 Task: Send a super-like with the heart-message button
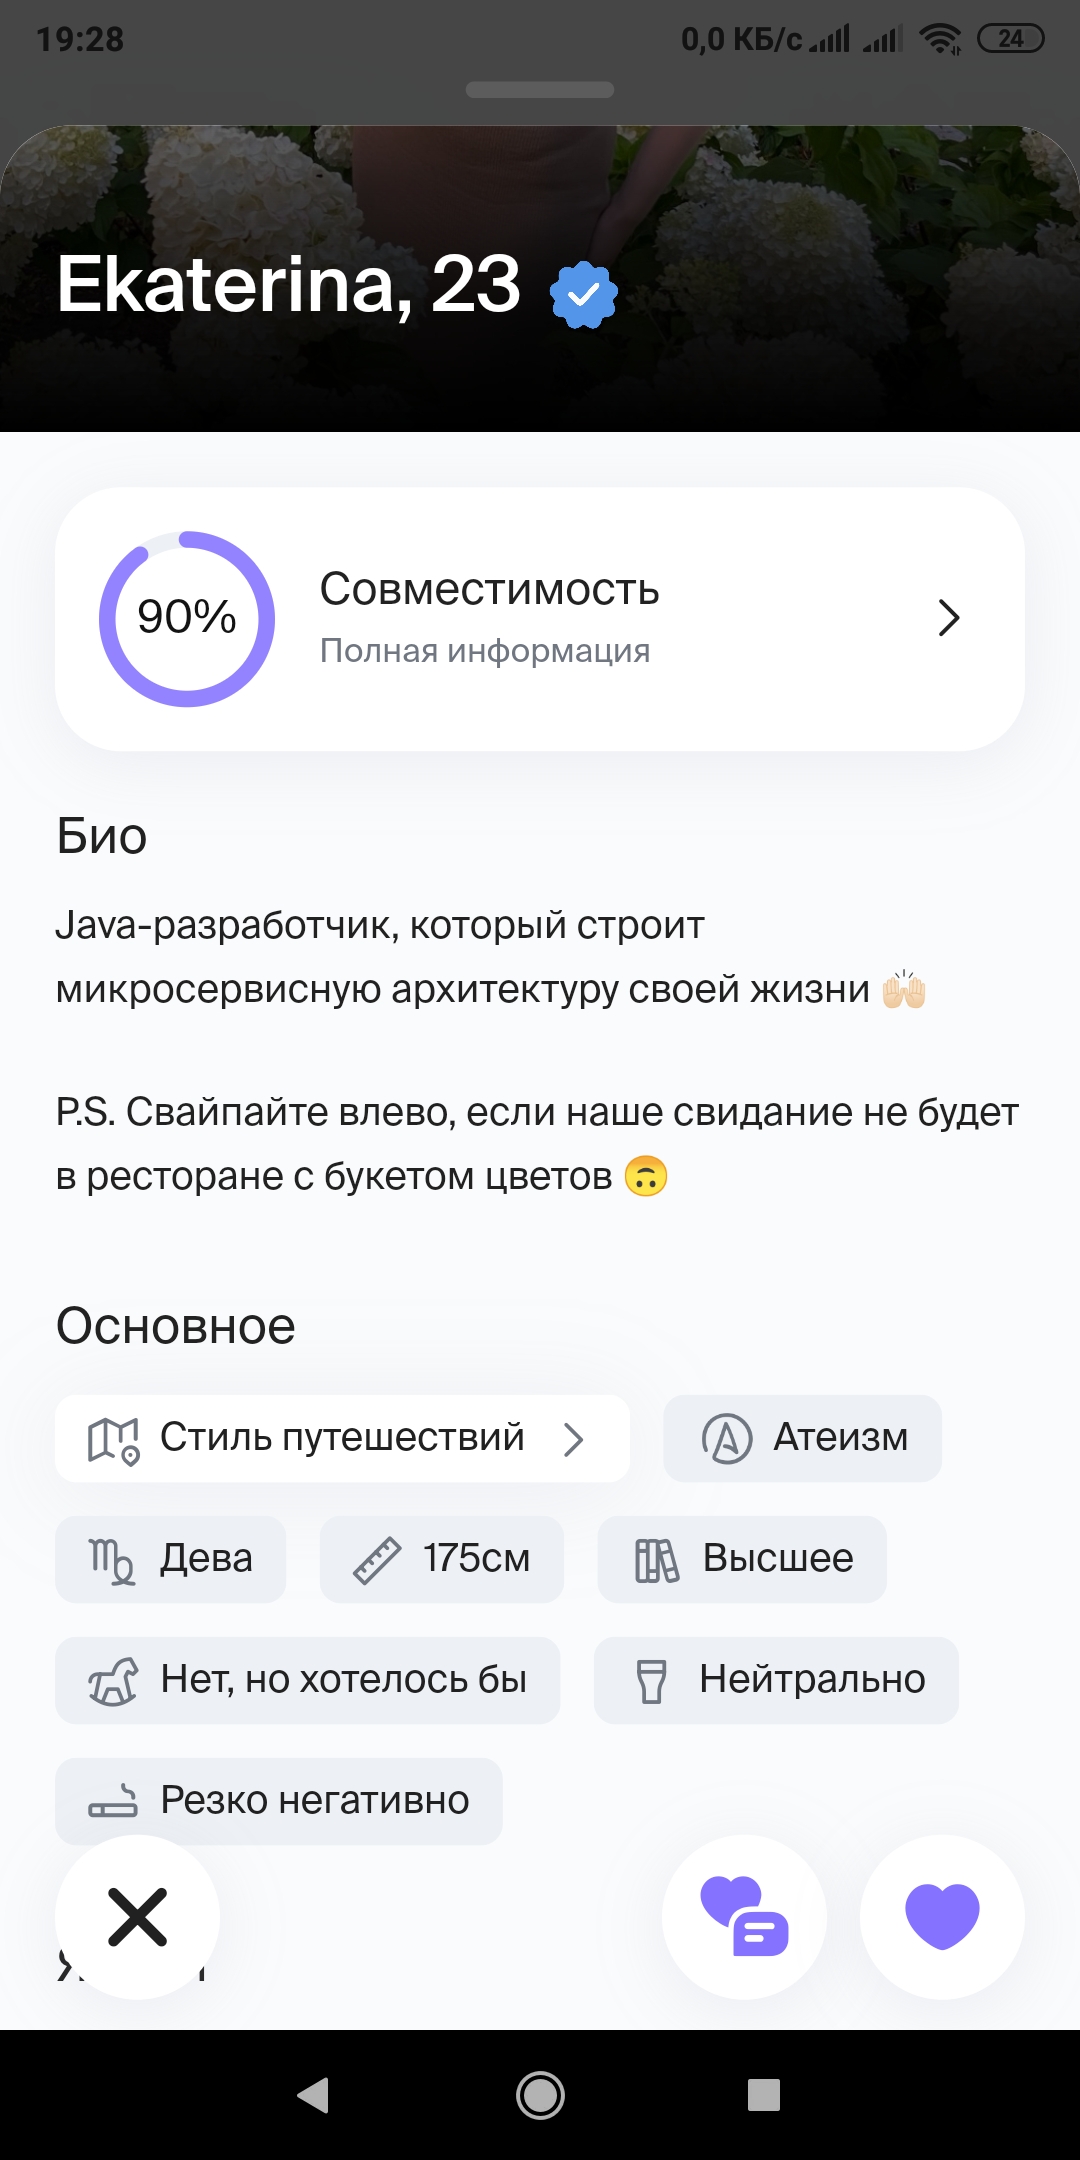[745, 1916]
